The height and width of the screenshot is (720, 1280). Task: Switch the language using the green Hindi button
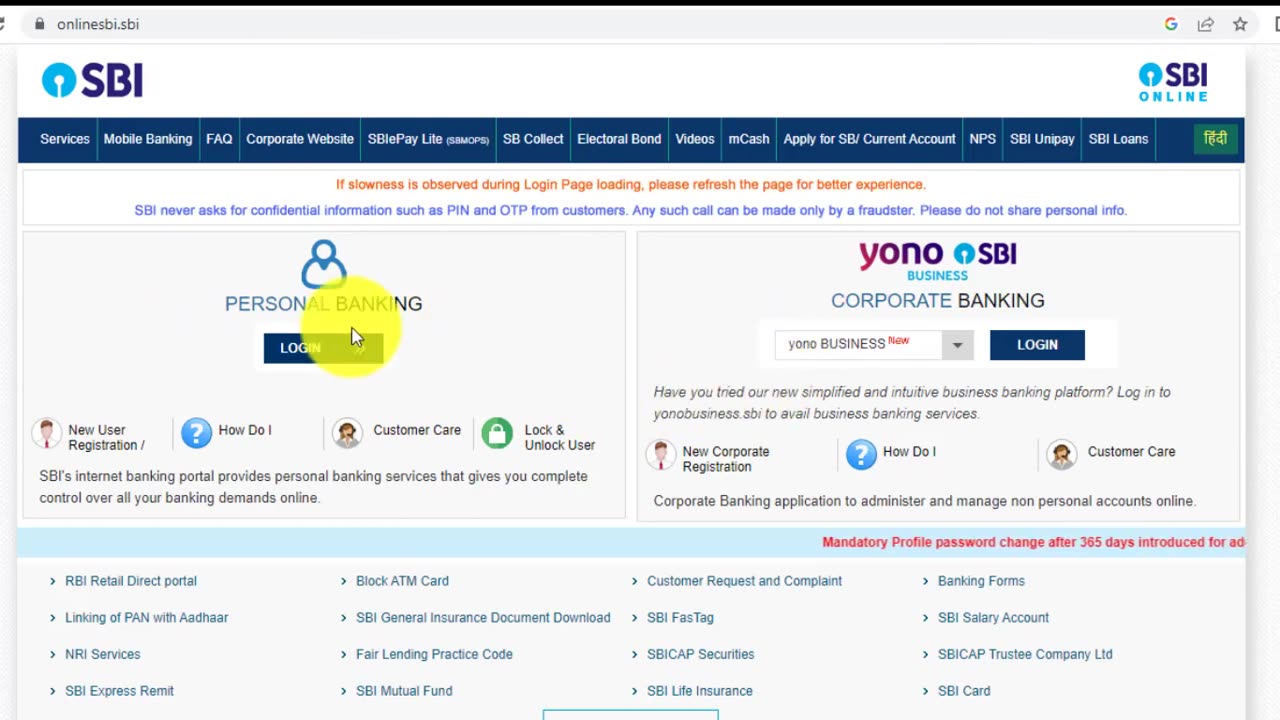1215,139
